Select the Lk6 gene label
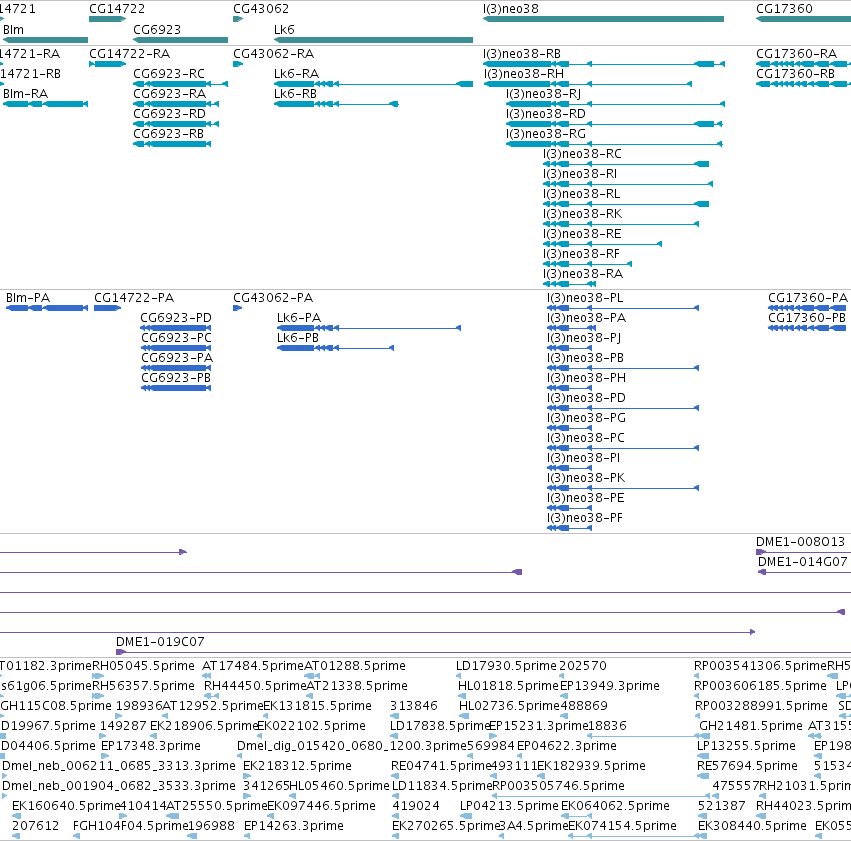 pos(284,29)
